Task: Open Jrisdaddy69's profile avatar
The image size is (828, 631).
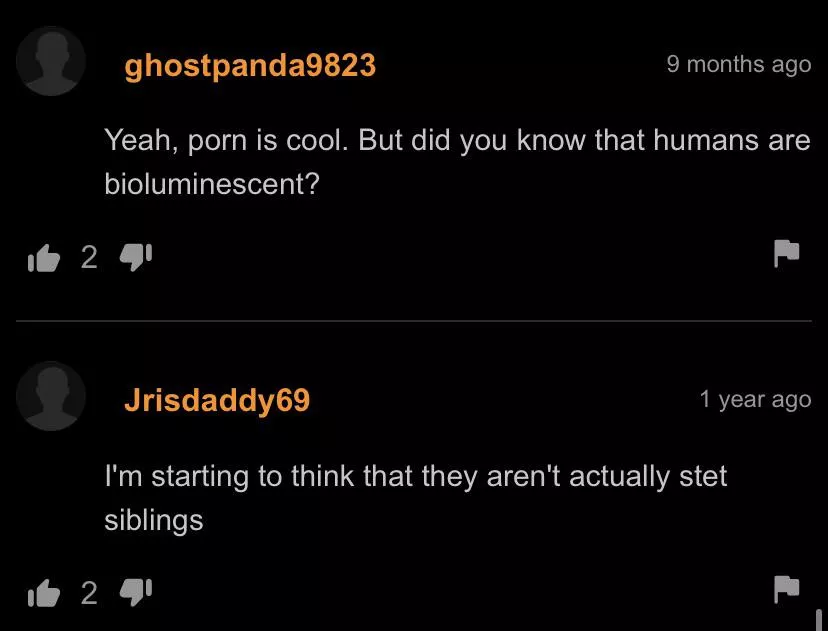Action: (51, 396)
